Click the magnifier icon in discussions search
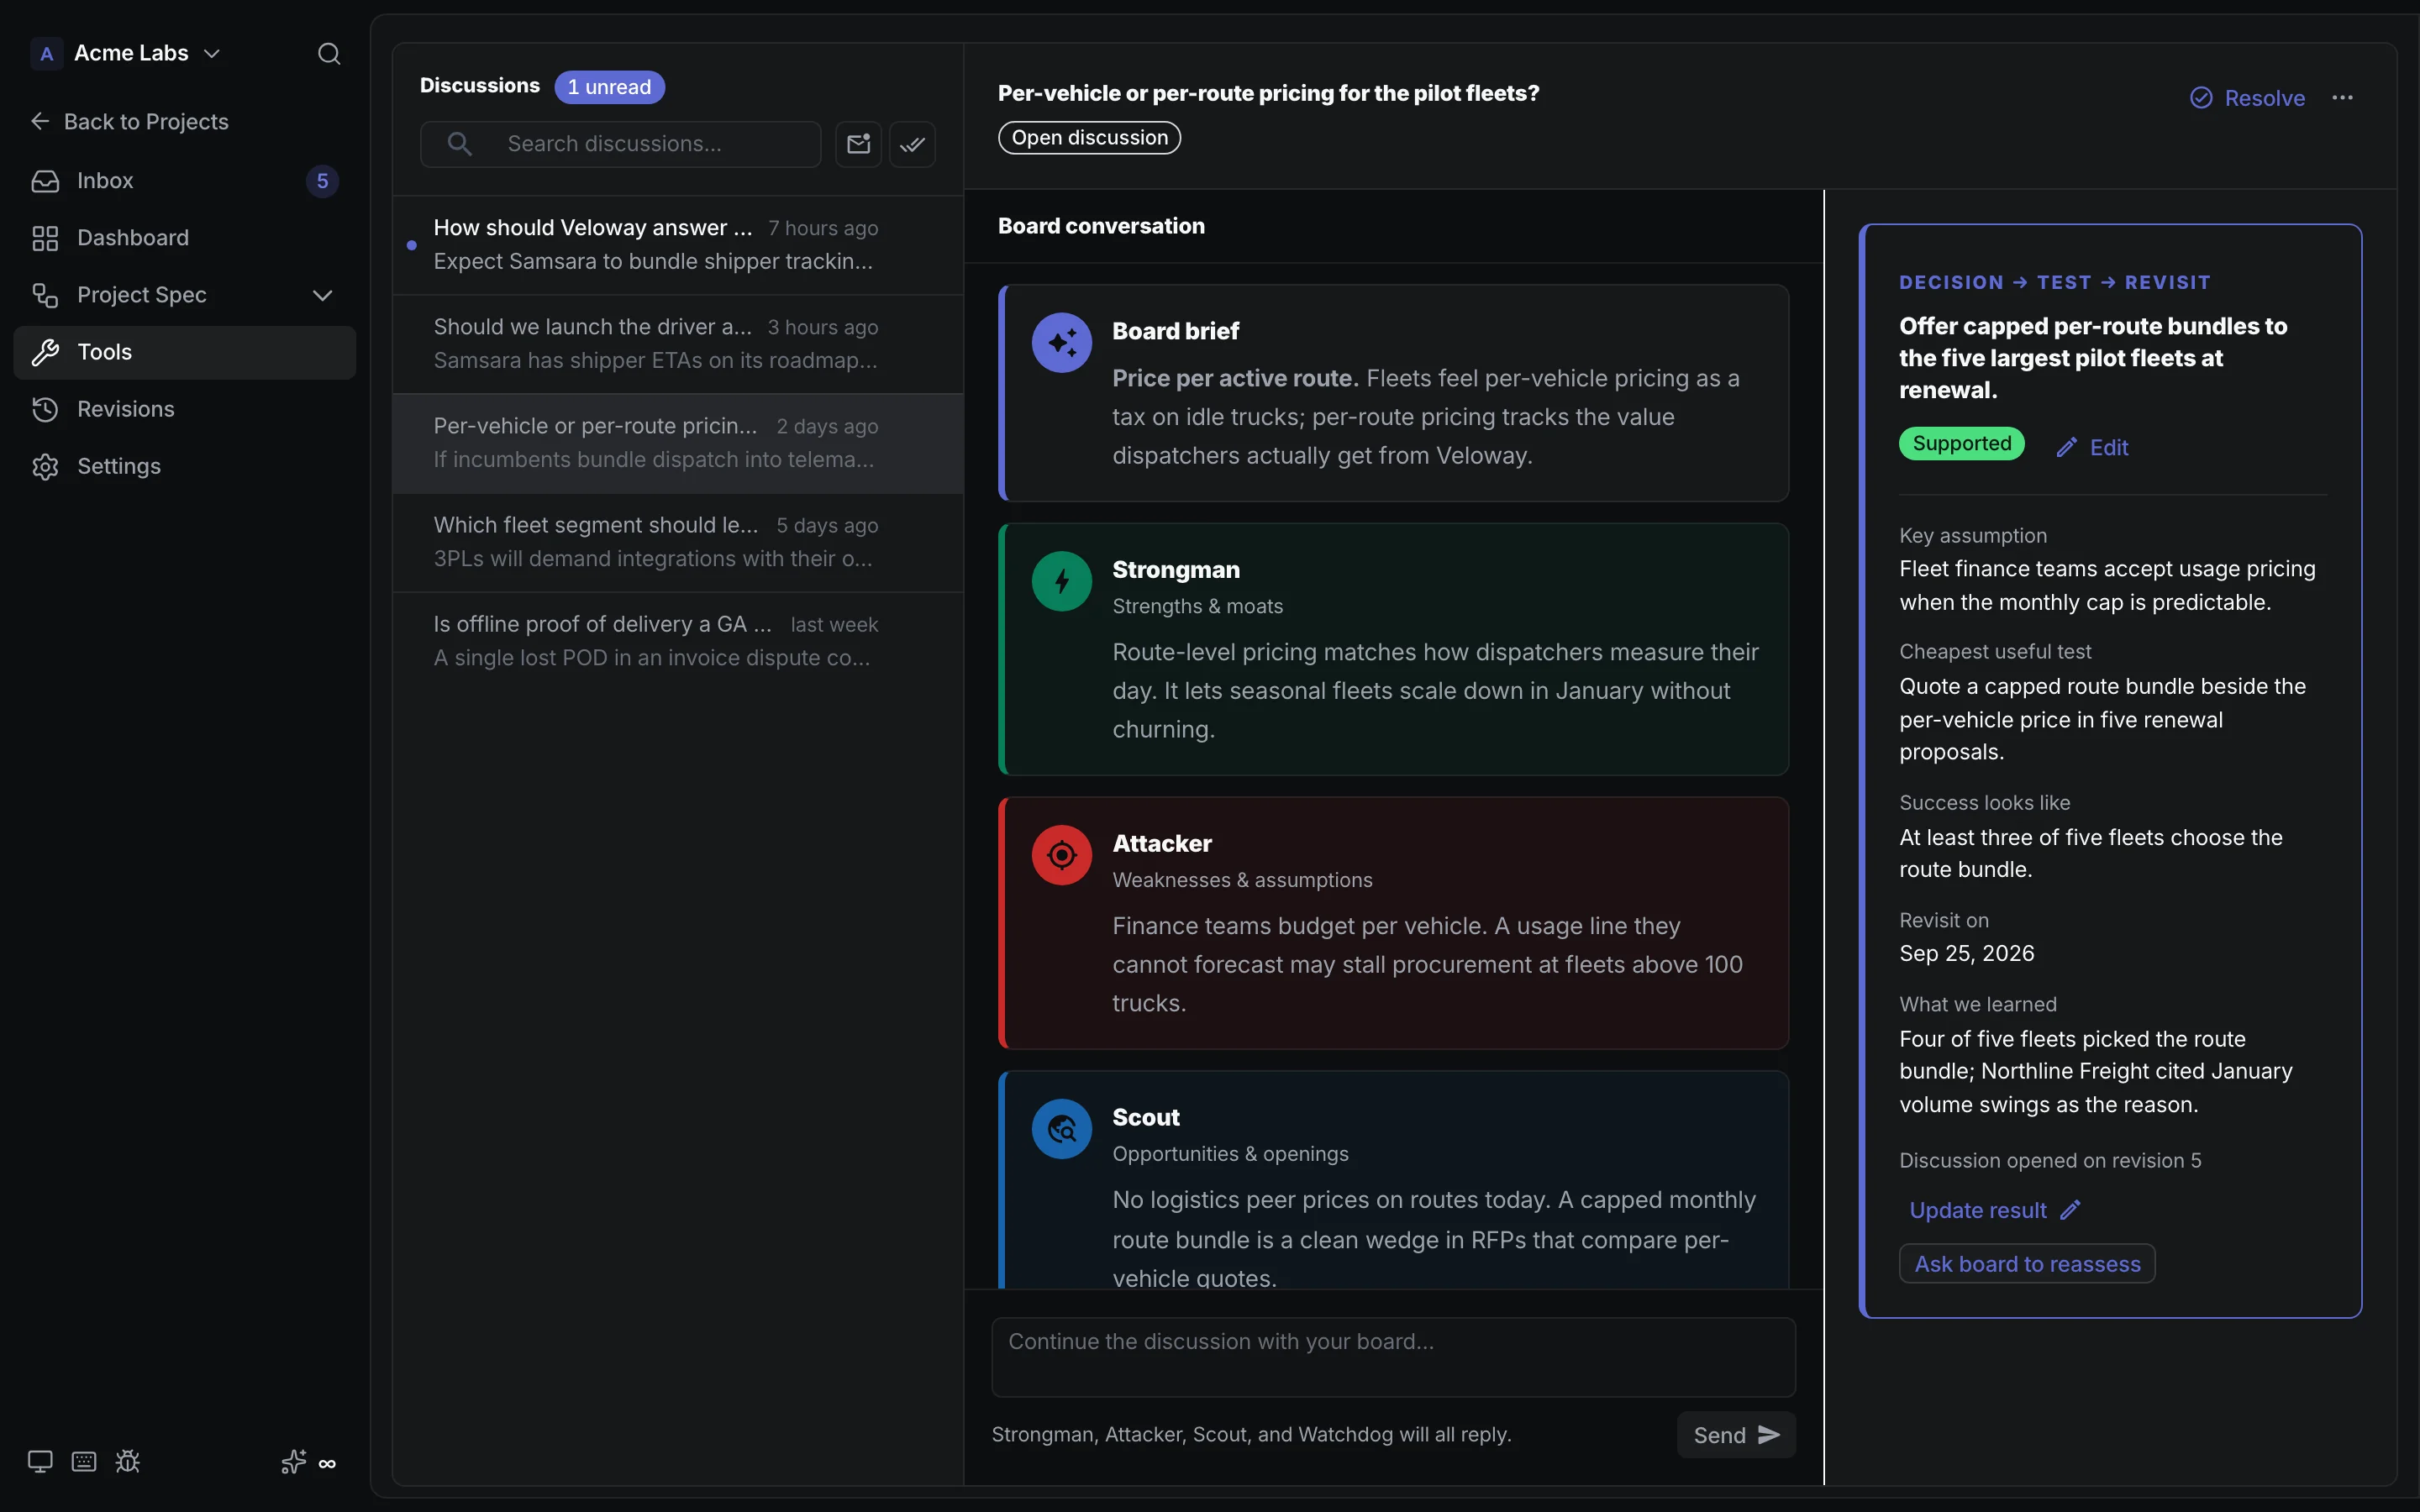The height and width of the screenshot is (1512, 2420). click(x=459, y=144)
